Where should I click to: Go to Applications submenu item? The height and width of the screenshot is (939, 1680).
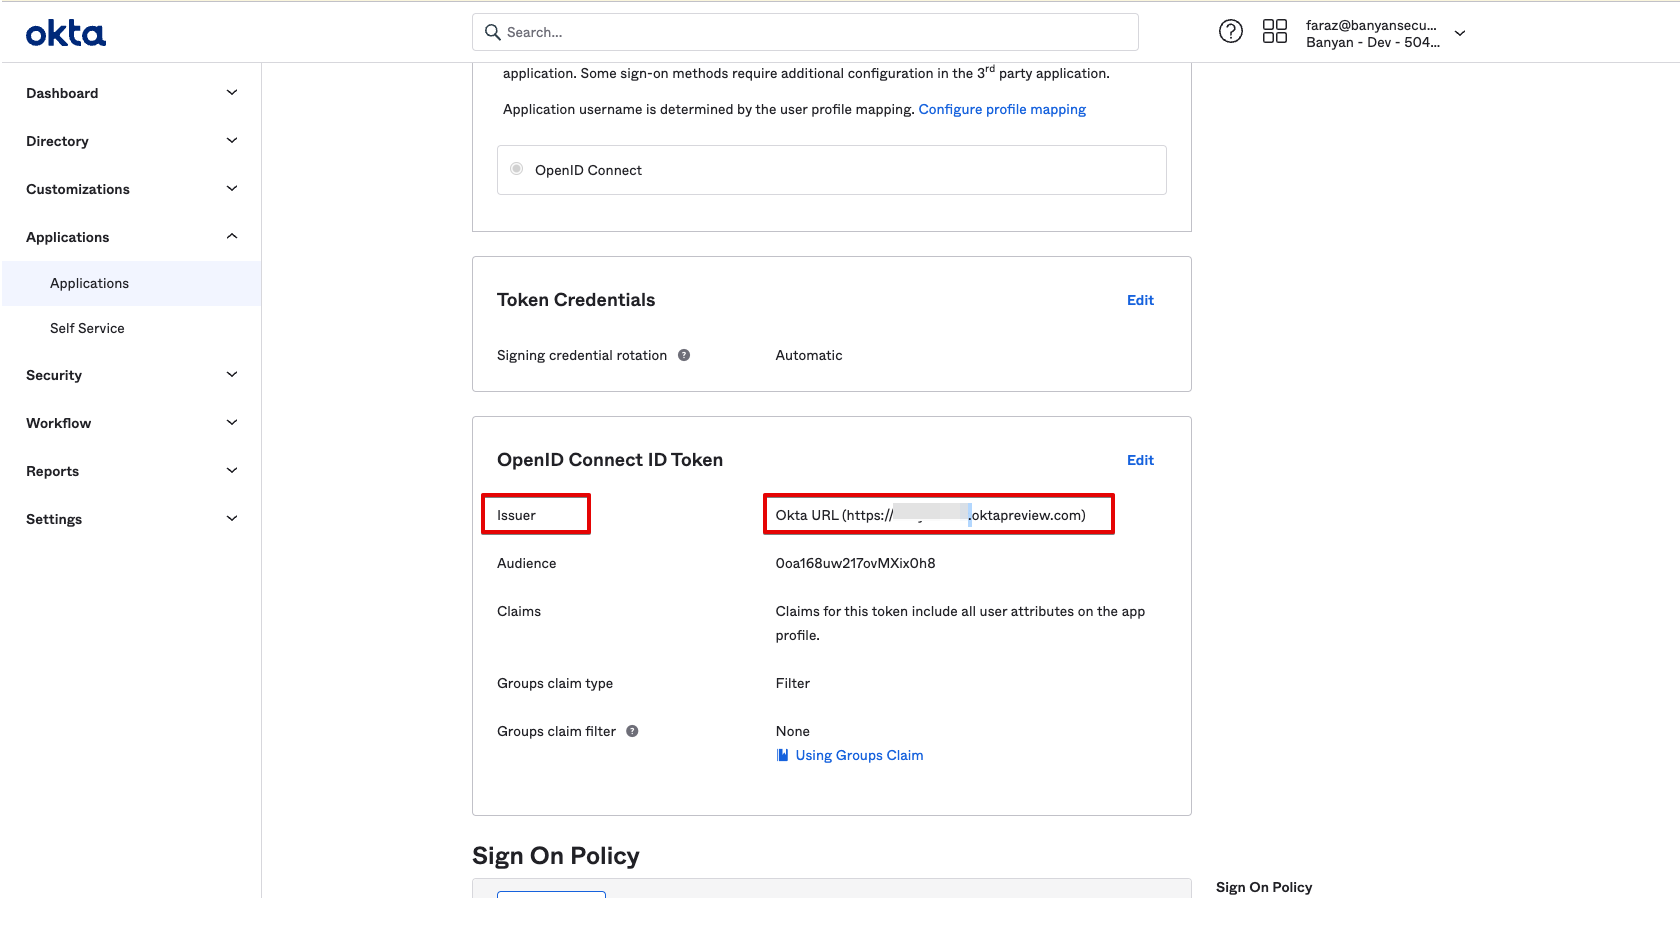tap(90, 283)
